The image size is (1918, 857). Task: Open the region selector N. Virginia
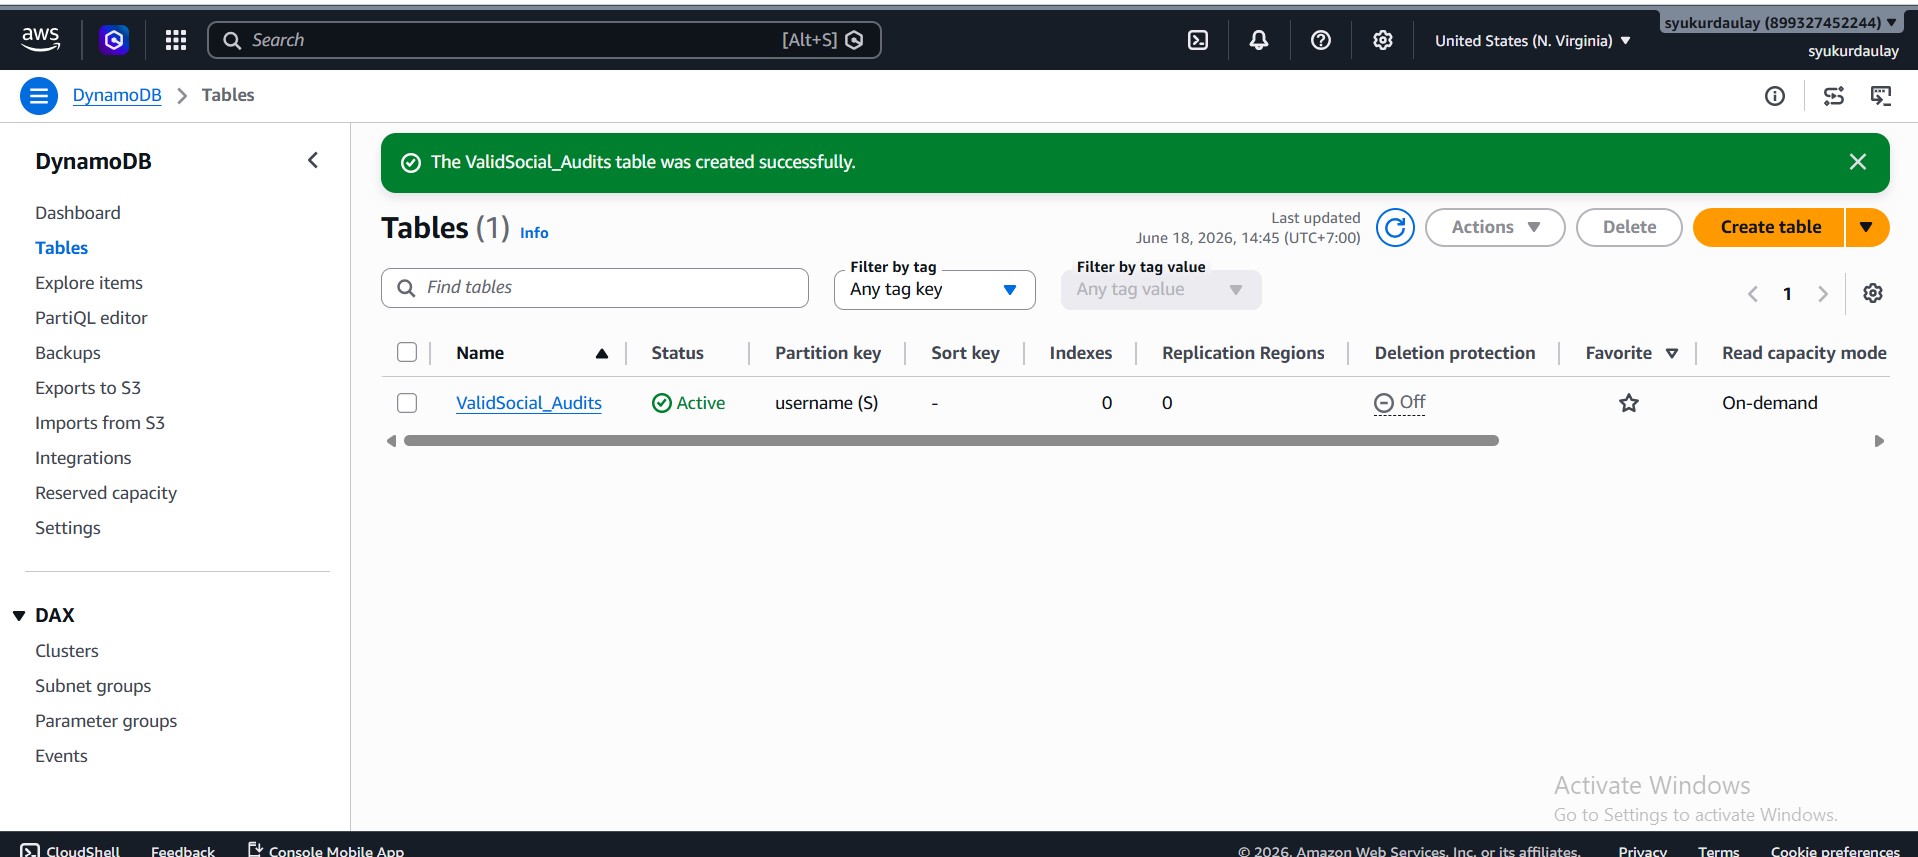coord(1533,41)
